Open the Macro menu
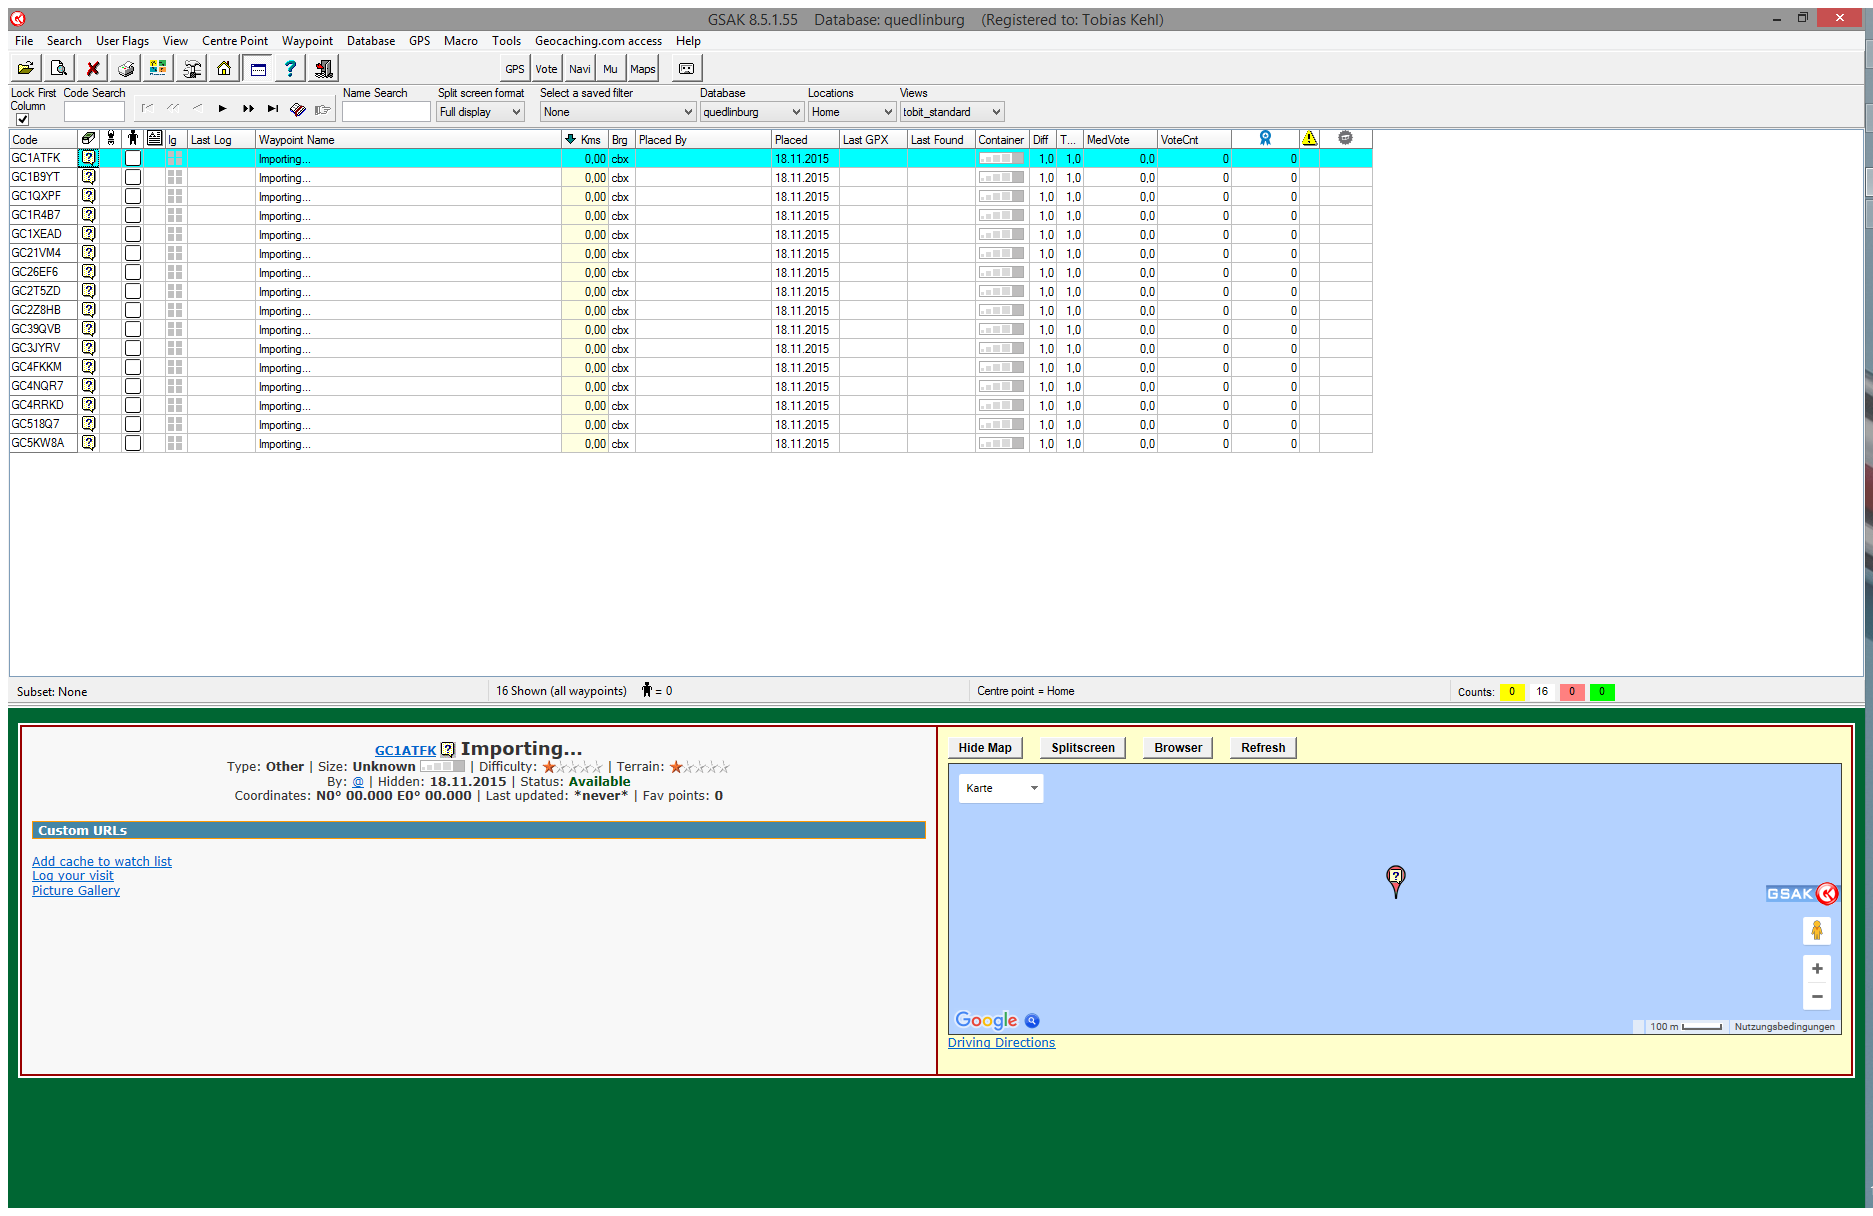 [461, 41]
